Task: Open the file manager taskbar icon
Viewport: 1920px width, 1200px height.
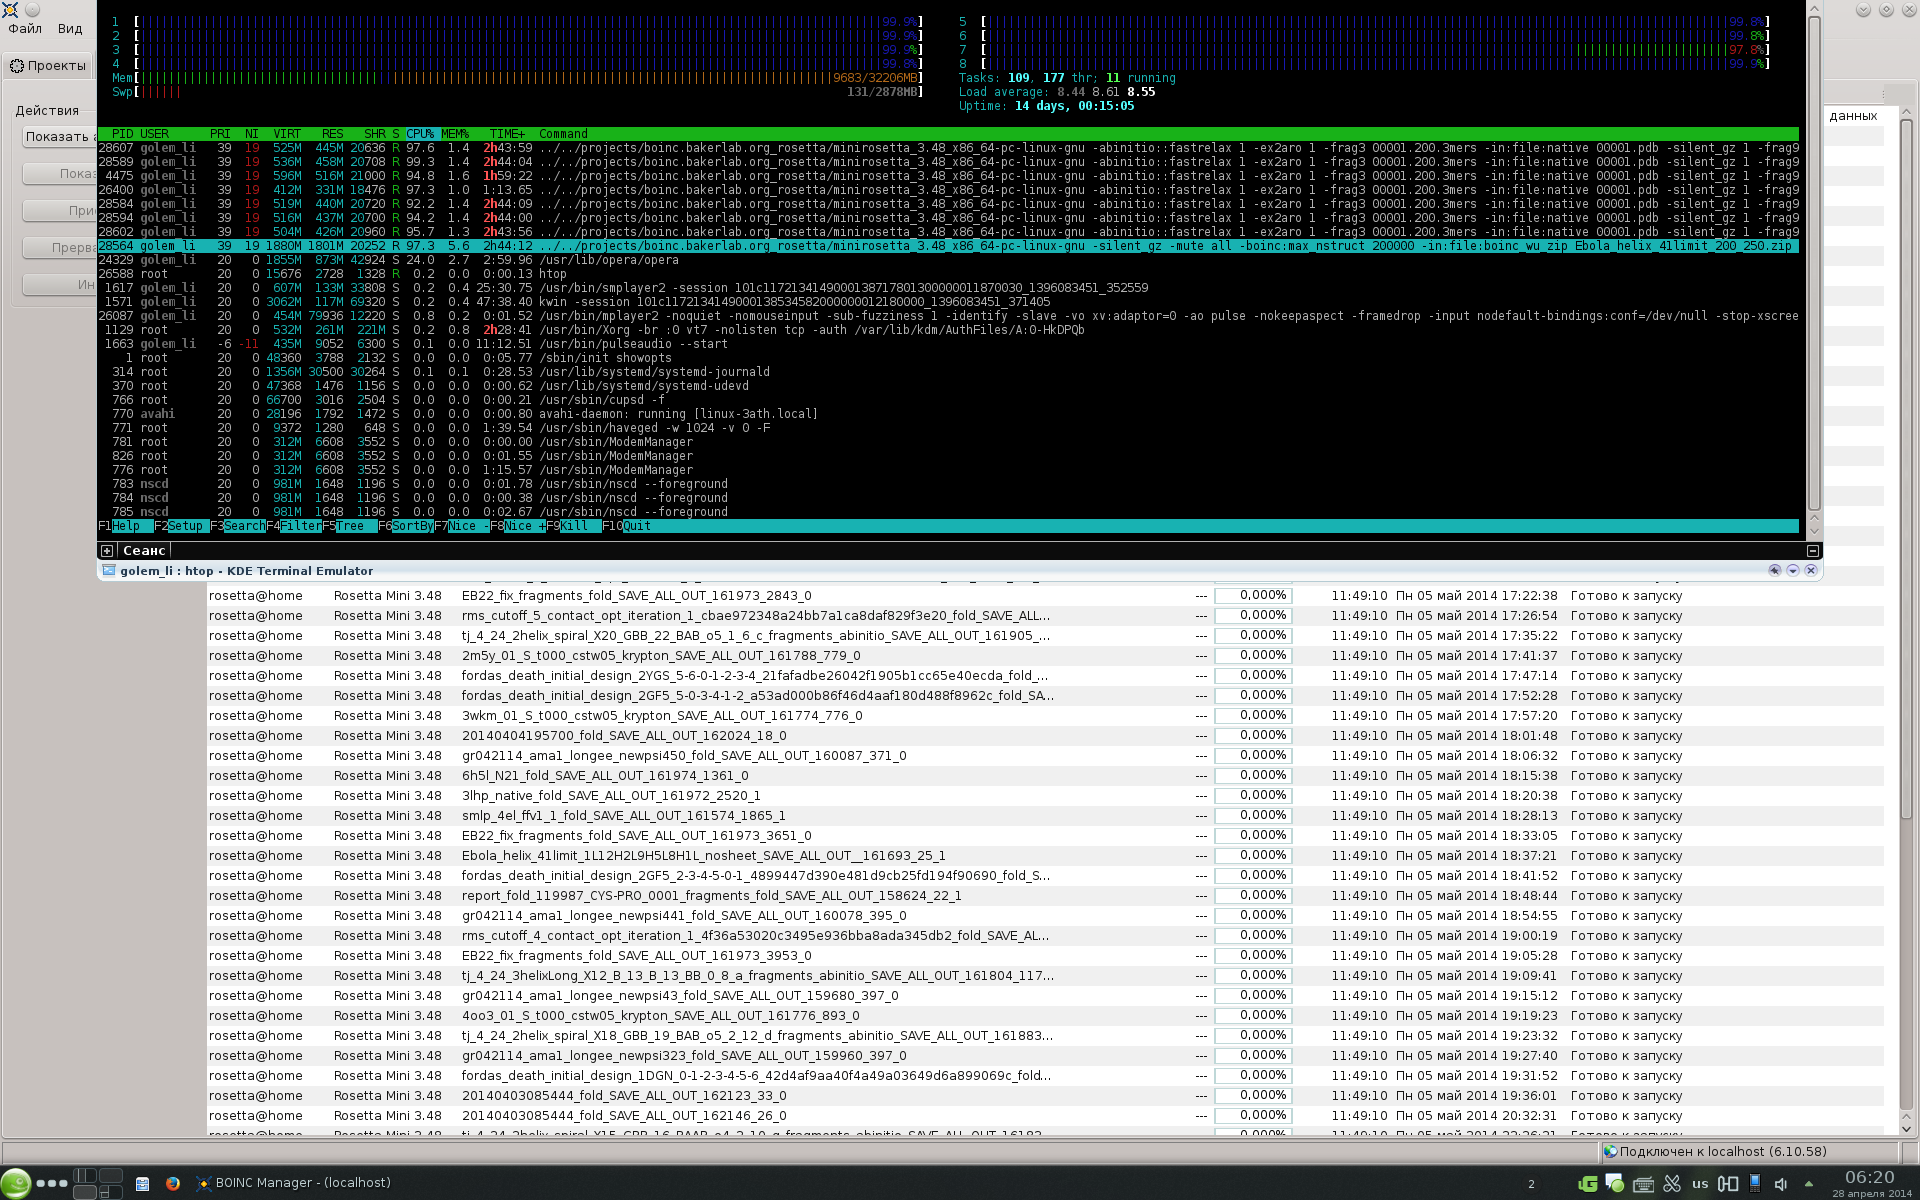Action: click(x=142, y=1183)
